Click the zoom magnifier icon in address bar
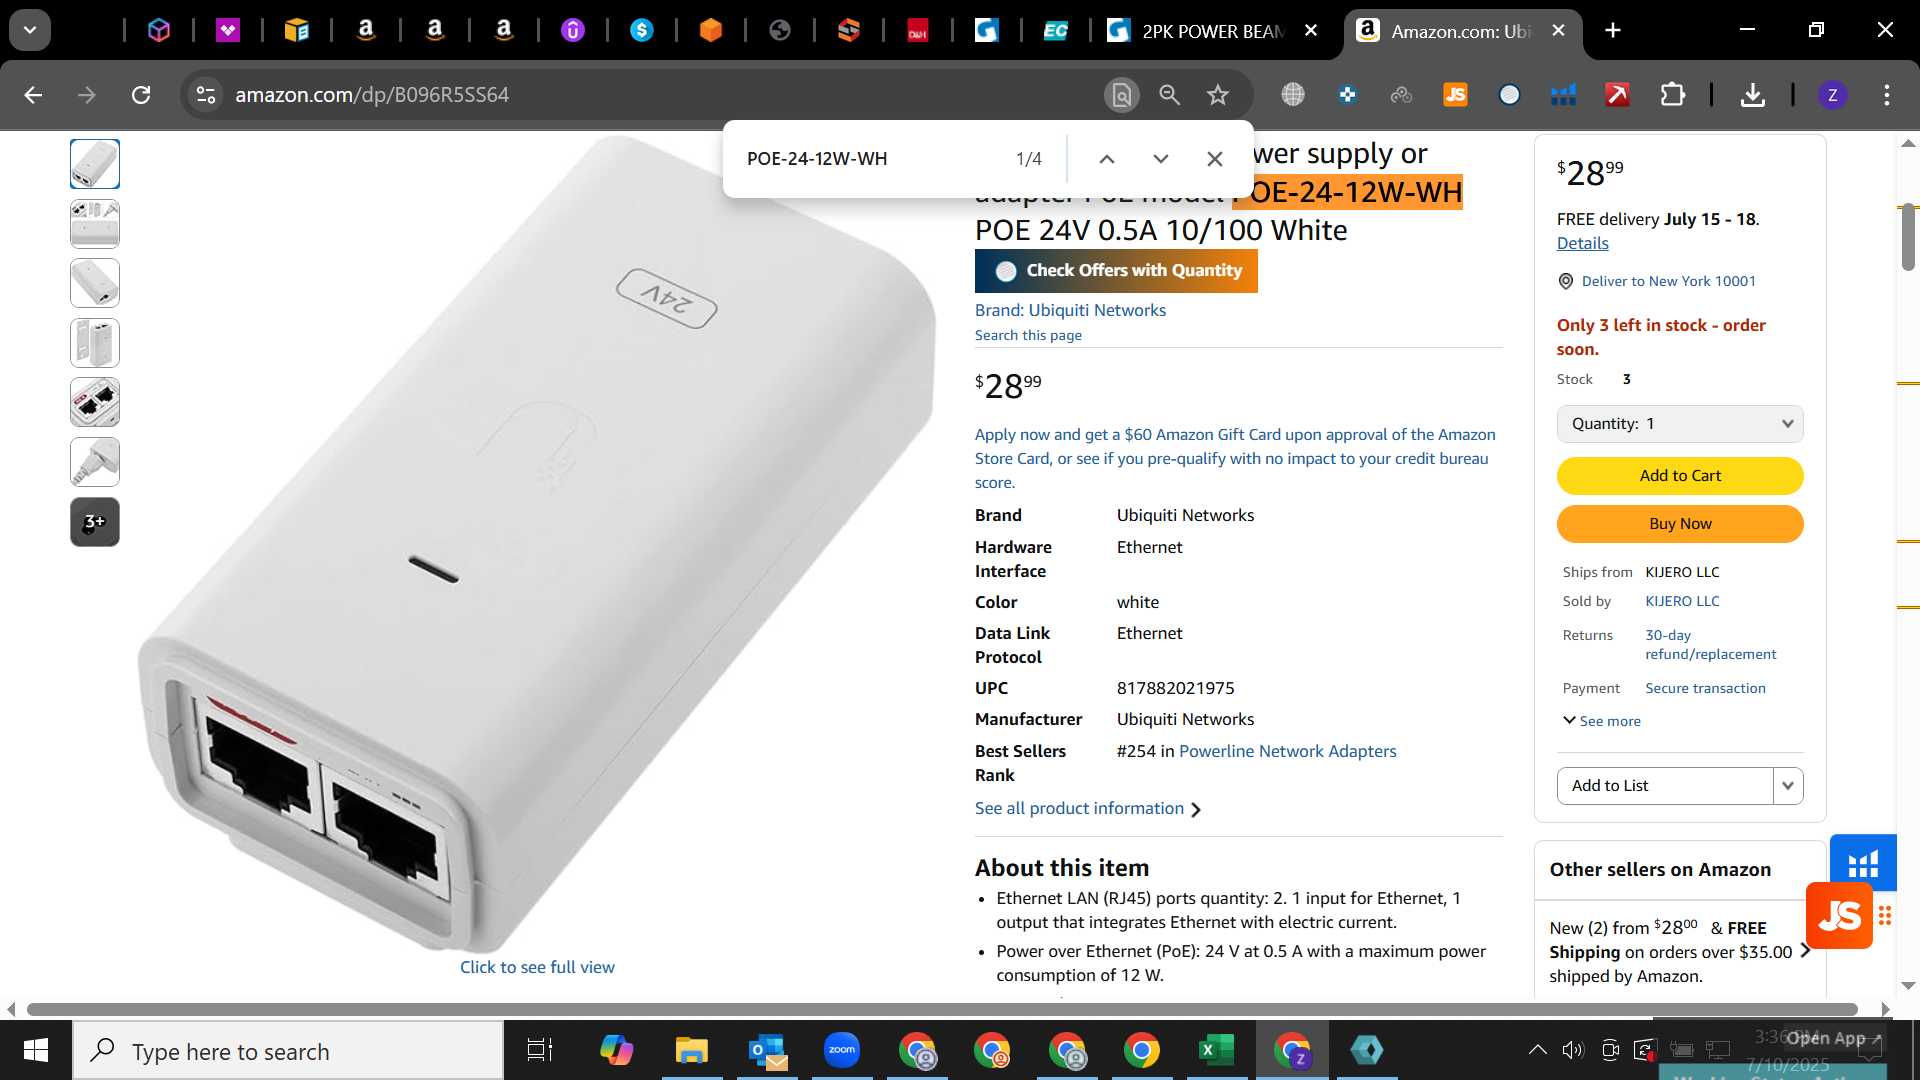This screenshot has width=1920, height=1080. pos(1169,95)
